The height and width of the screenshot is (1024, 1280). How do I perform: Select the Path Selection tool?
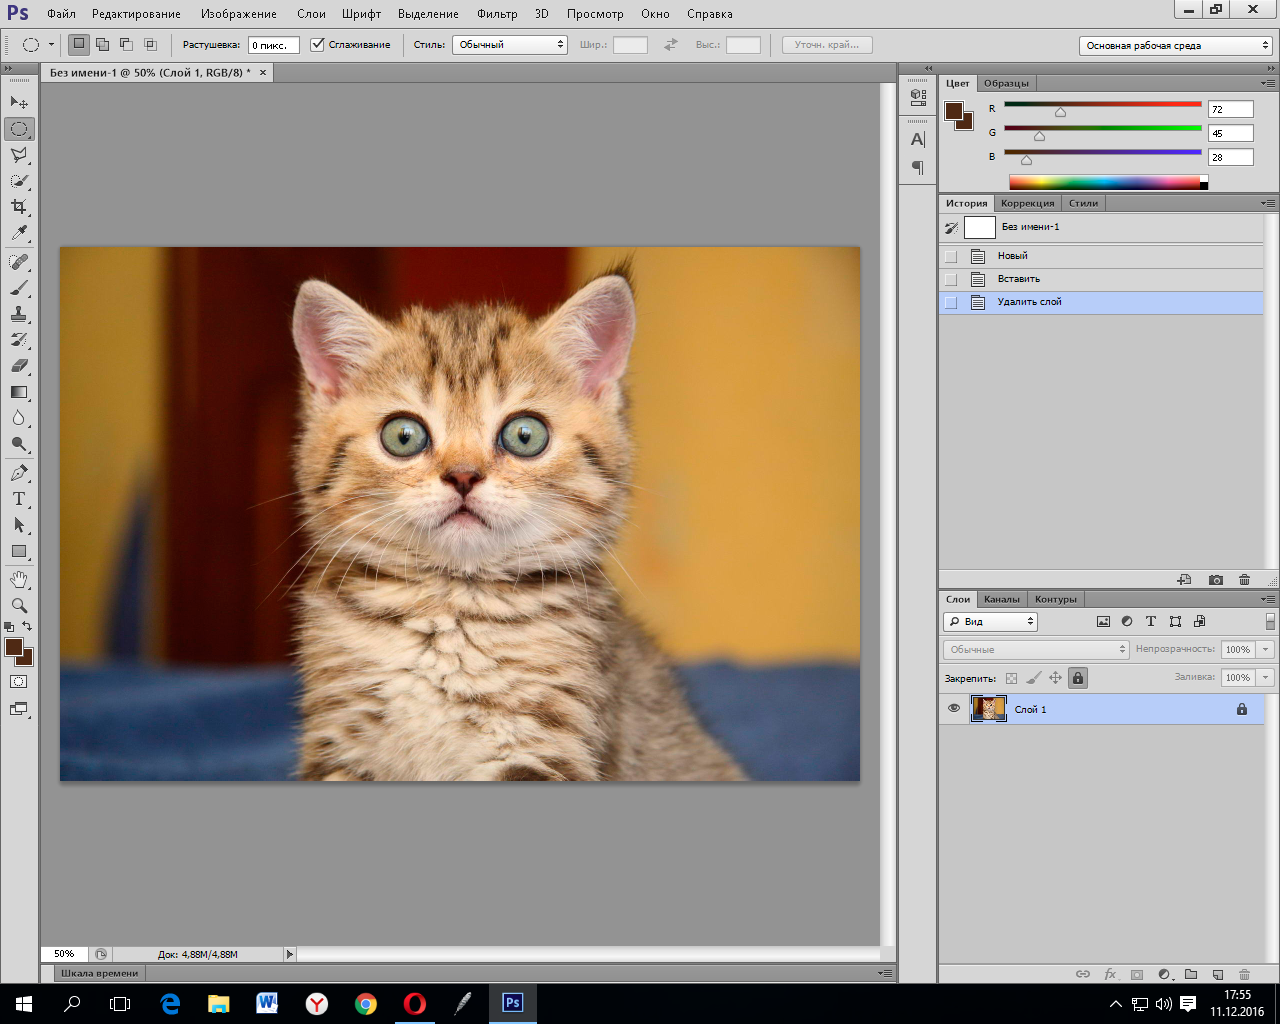pos(19,525)
